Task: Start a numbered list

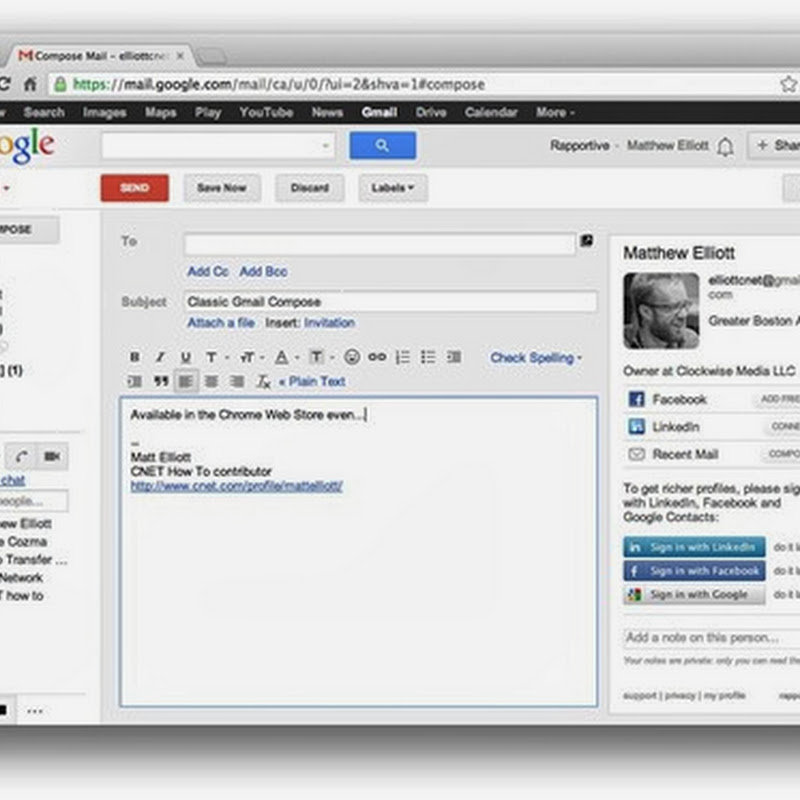Action: pyautogui.click(x=403, y=357)
